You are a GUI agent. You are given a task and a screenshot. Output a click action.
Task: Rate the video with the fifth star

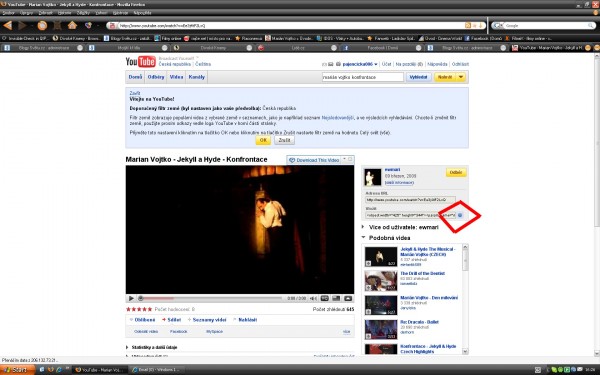(150, 309)
